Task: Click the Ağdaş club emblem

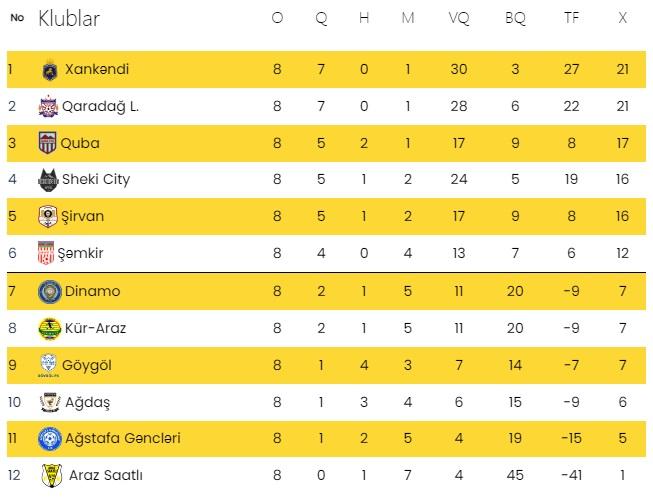Action: (x=48, y=402)
